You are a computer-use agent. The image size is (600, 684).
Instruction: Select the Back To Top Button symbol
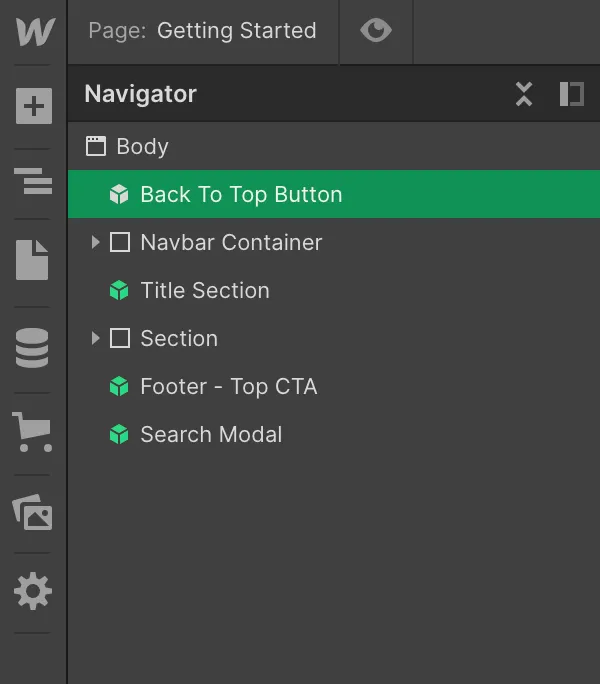click(241, 194)
